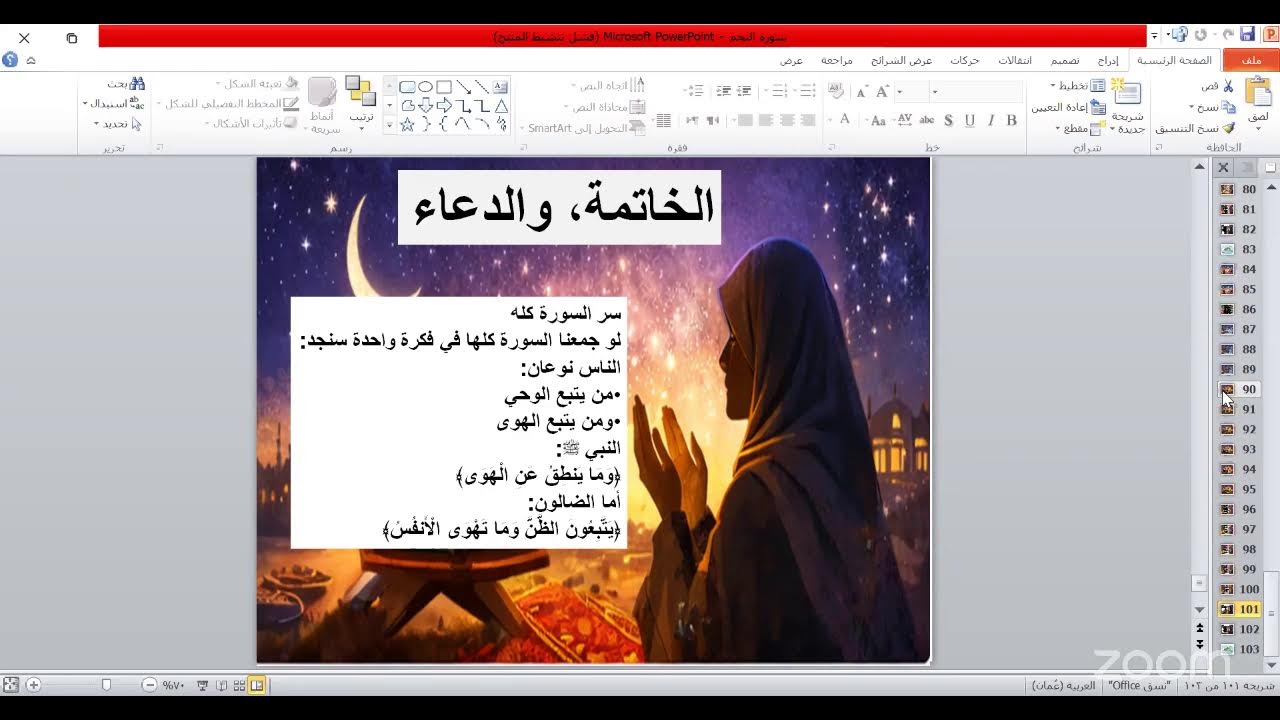Open the Shape Fill (تعبئة الشكل) dropdown
Image resolution: width=1280 pixels, height=720 pixels.
pyautogui.click(x=256, y=83)
